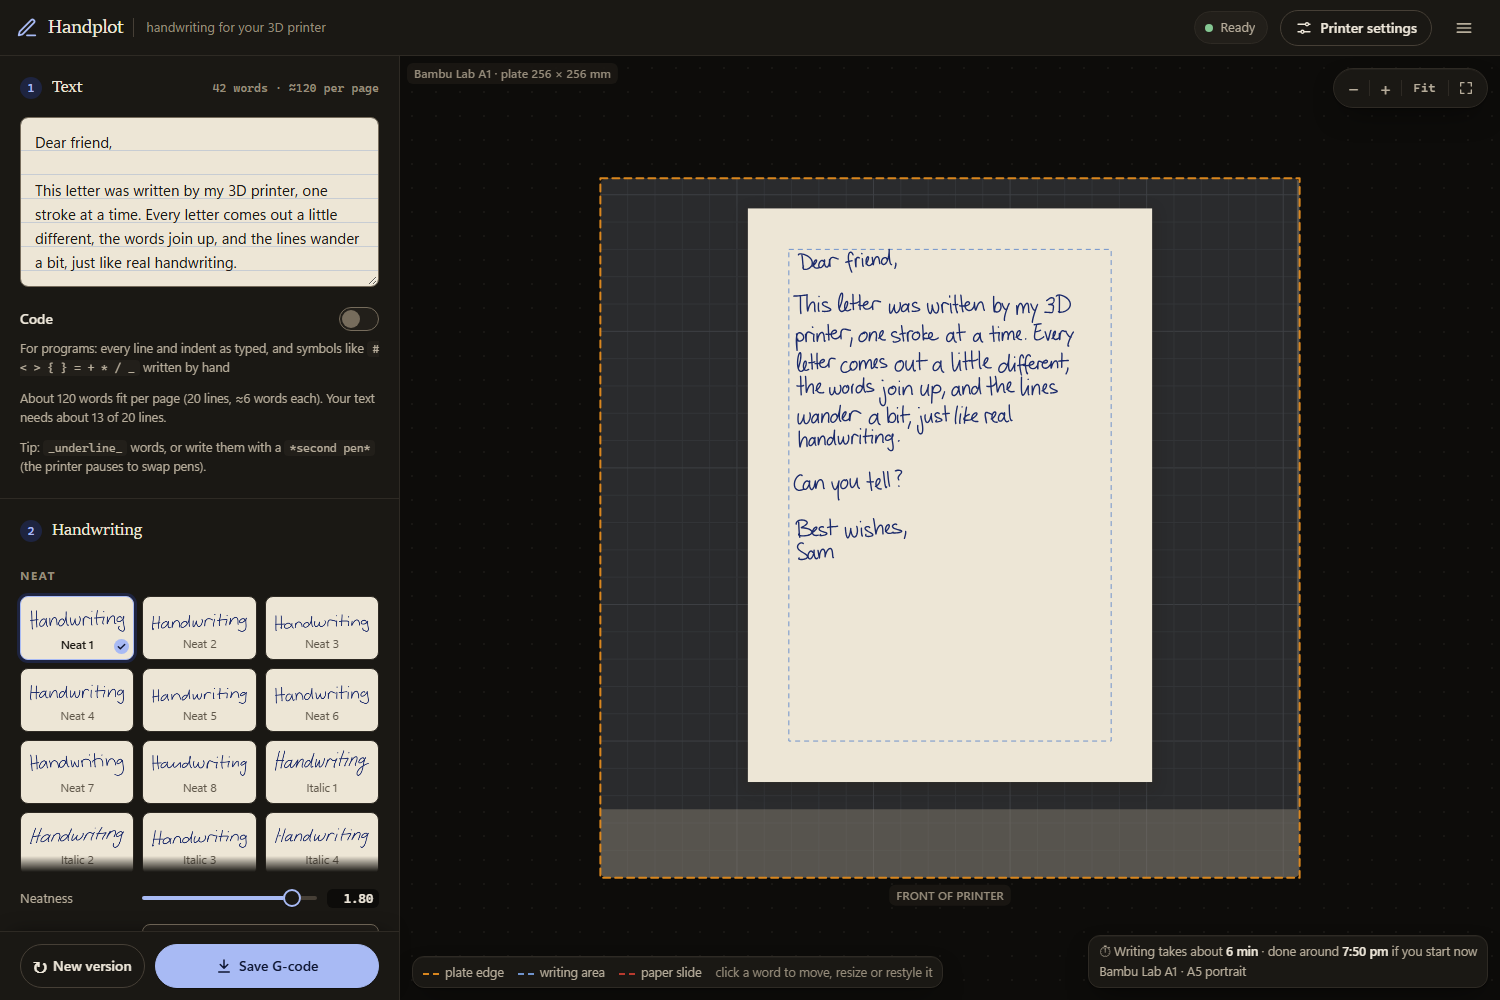This screenshot has height=1000, width=1500.
Task: Select Neat 1 handwriting style
Action: [x=77, y=628]
